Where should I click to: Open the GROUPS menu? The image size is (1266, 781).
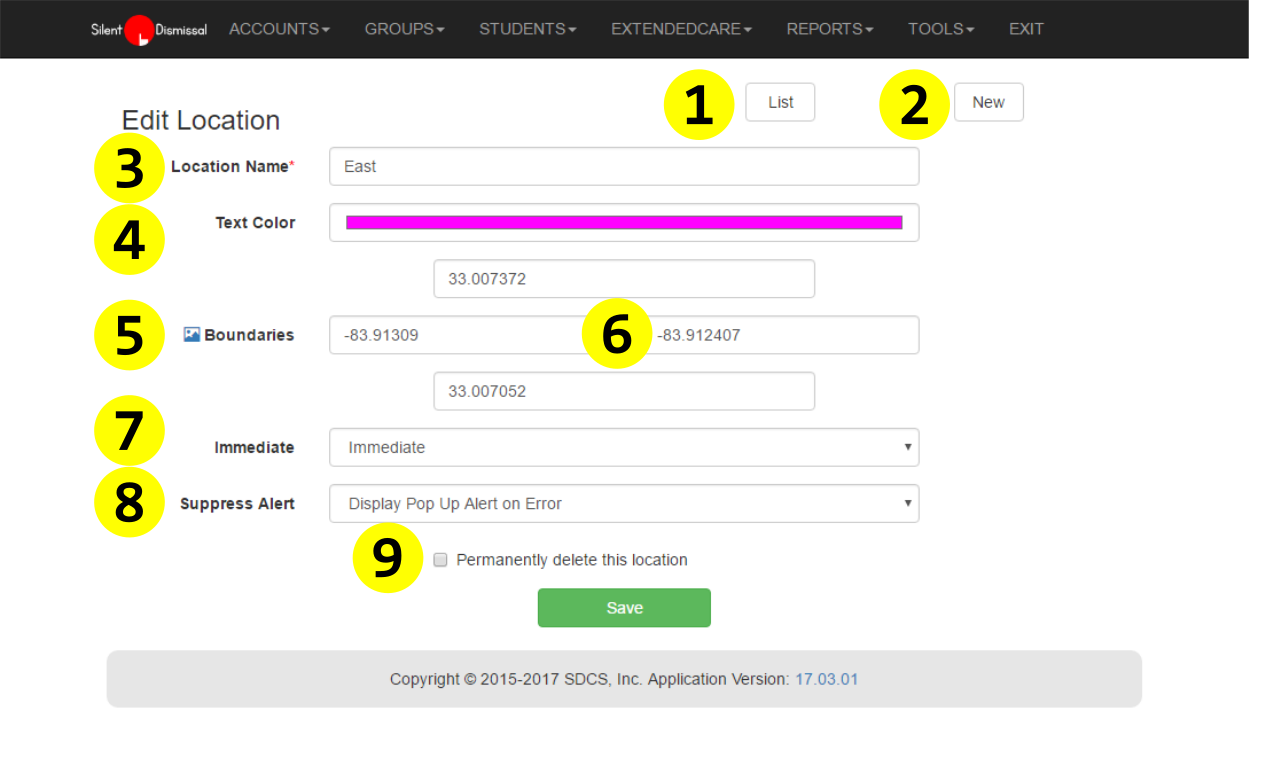point(404,29)
